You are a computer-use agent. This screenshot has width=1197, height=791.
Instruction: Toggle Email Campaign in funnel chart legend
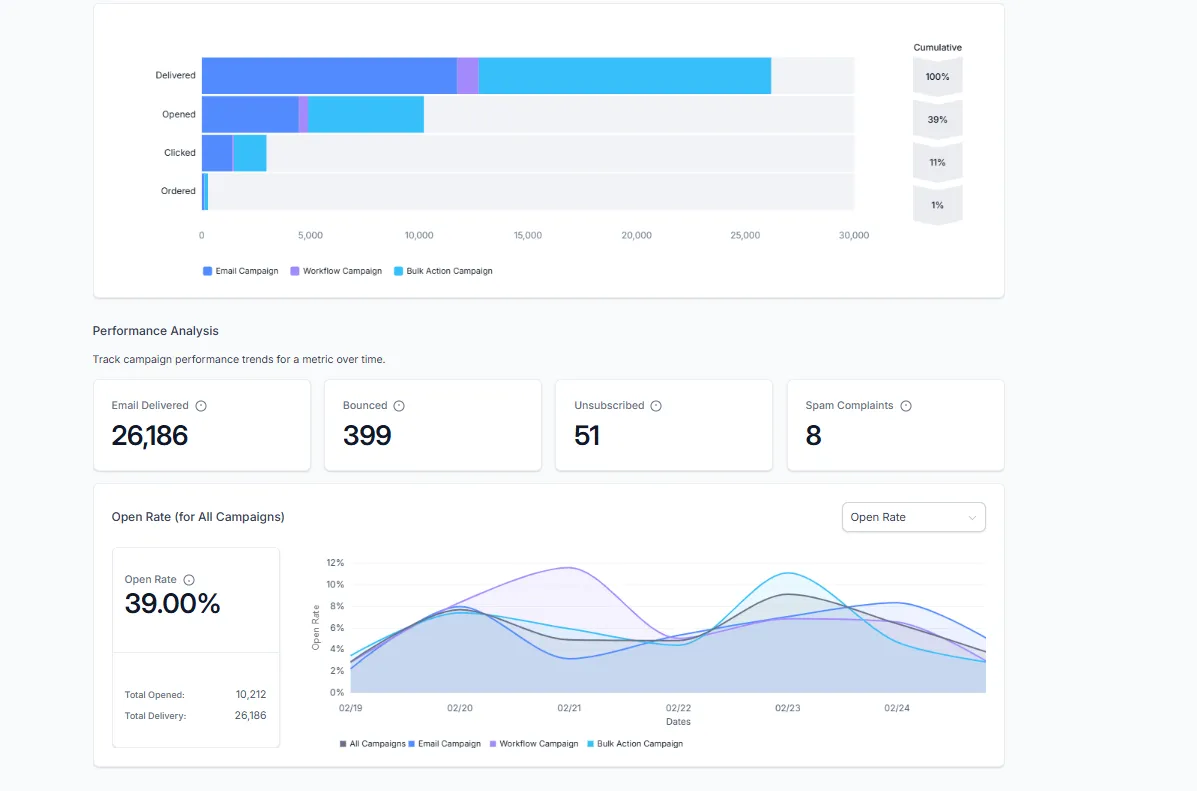coord(240,271)
